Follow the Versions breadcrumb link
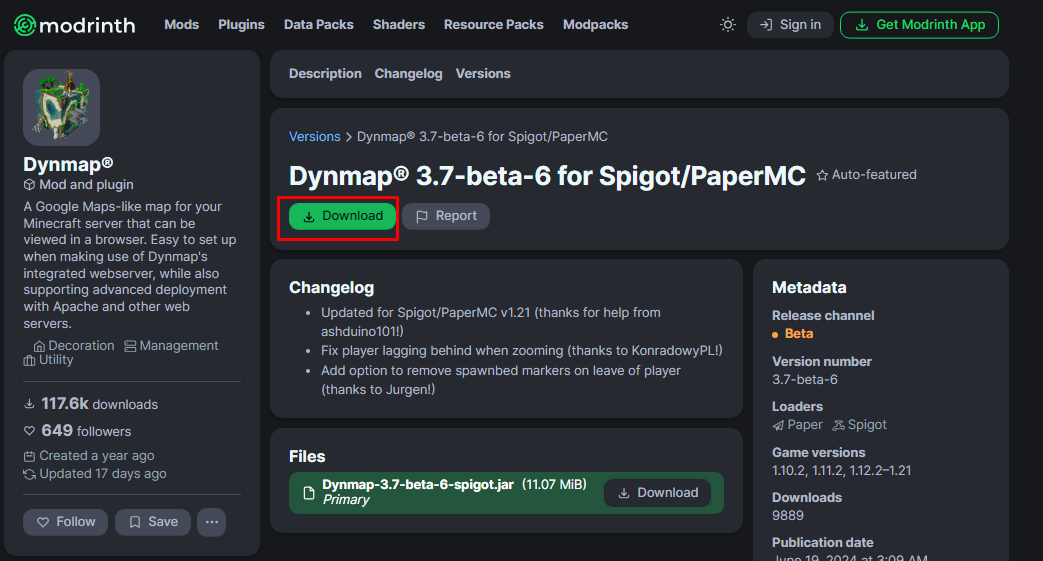The height and width of the screenshot is (561, 1043). pyautogui.click(x=315, y=136)
